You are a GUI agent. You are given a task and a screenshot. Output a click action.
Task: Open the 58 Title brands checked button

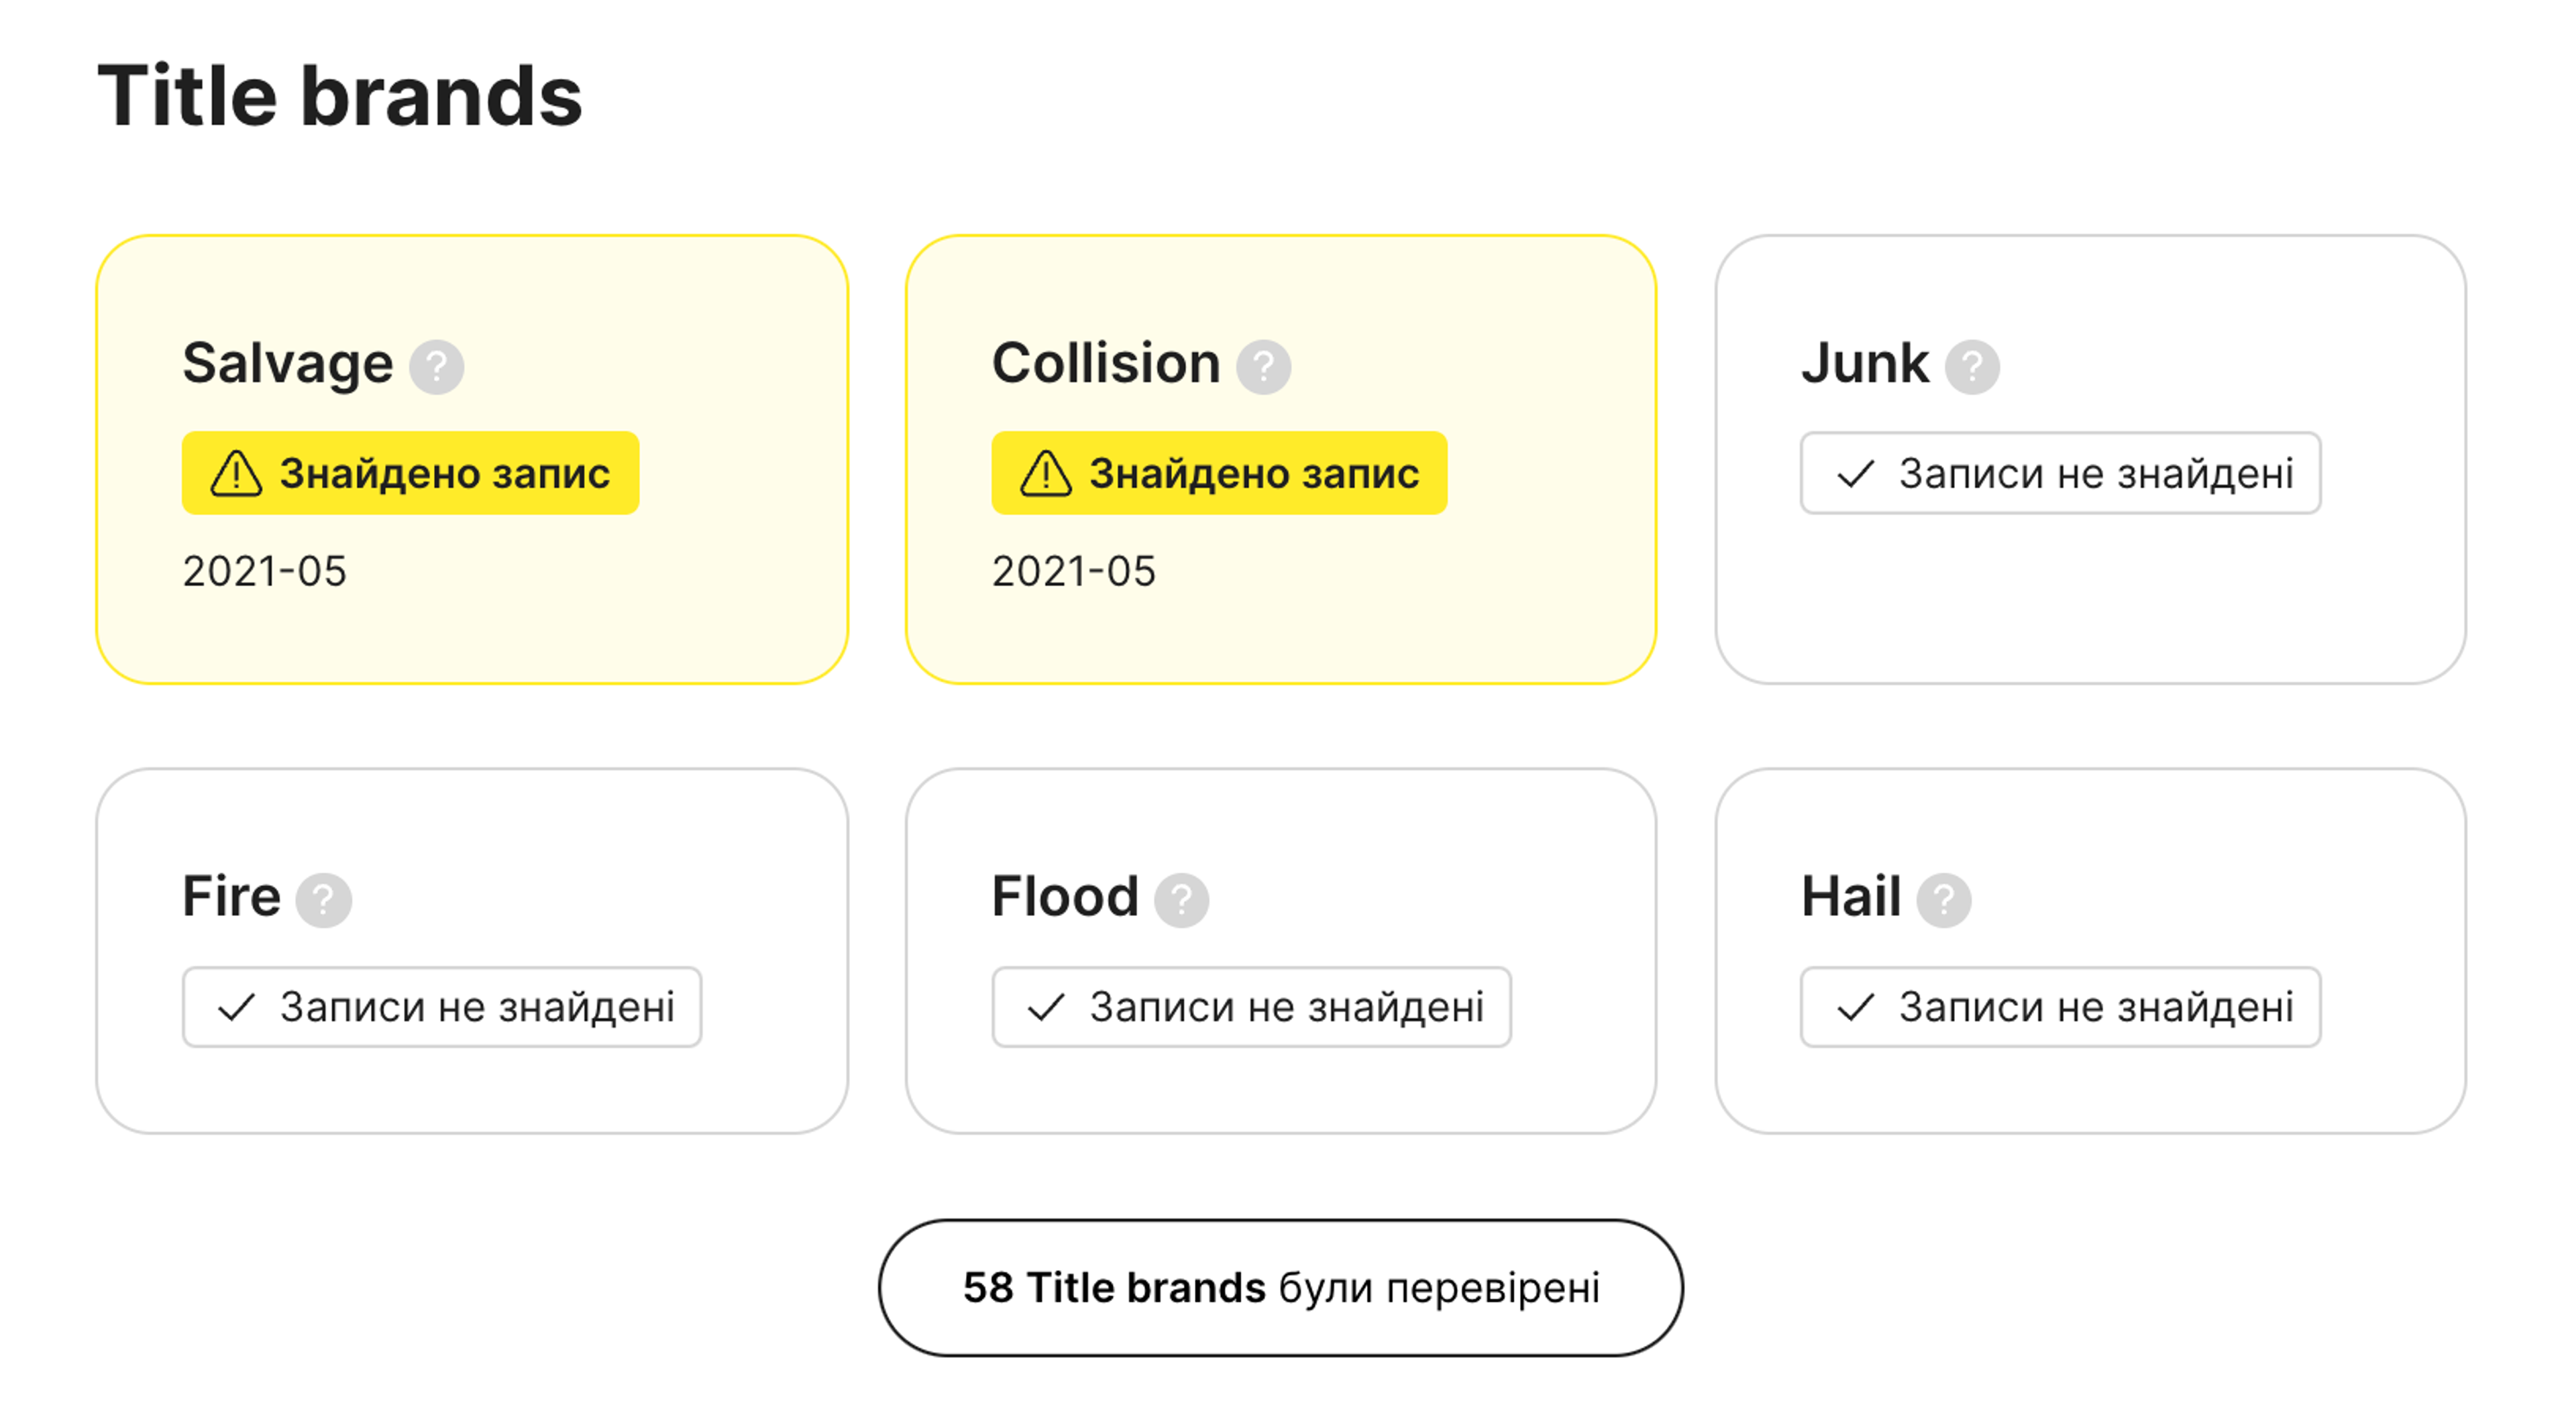point(1280,1287)
